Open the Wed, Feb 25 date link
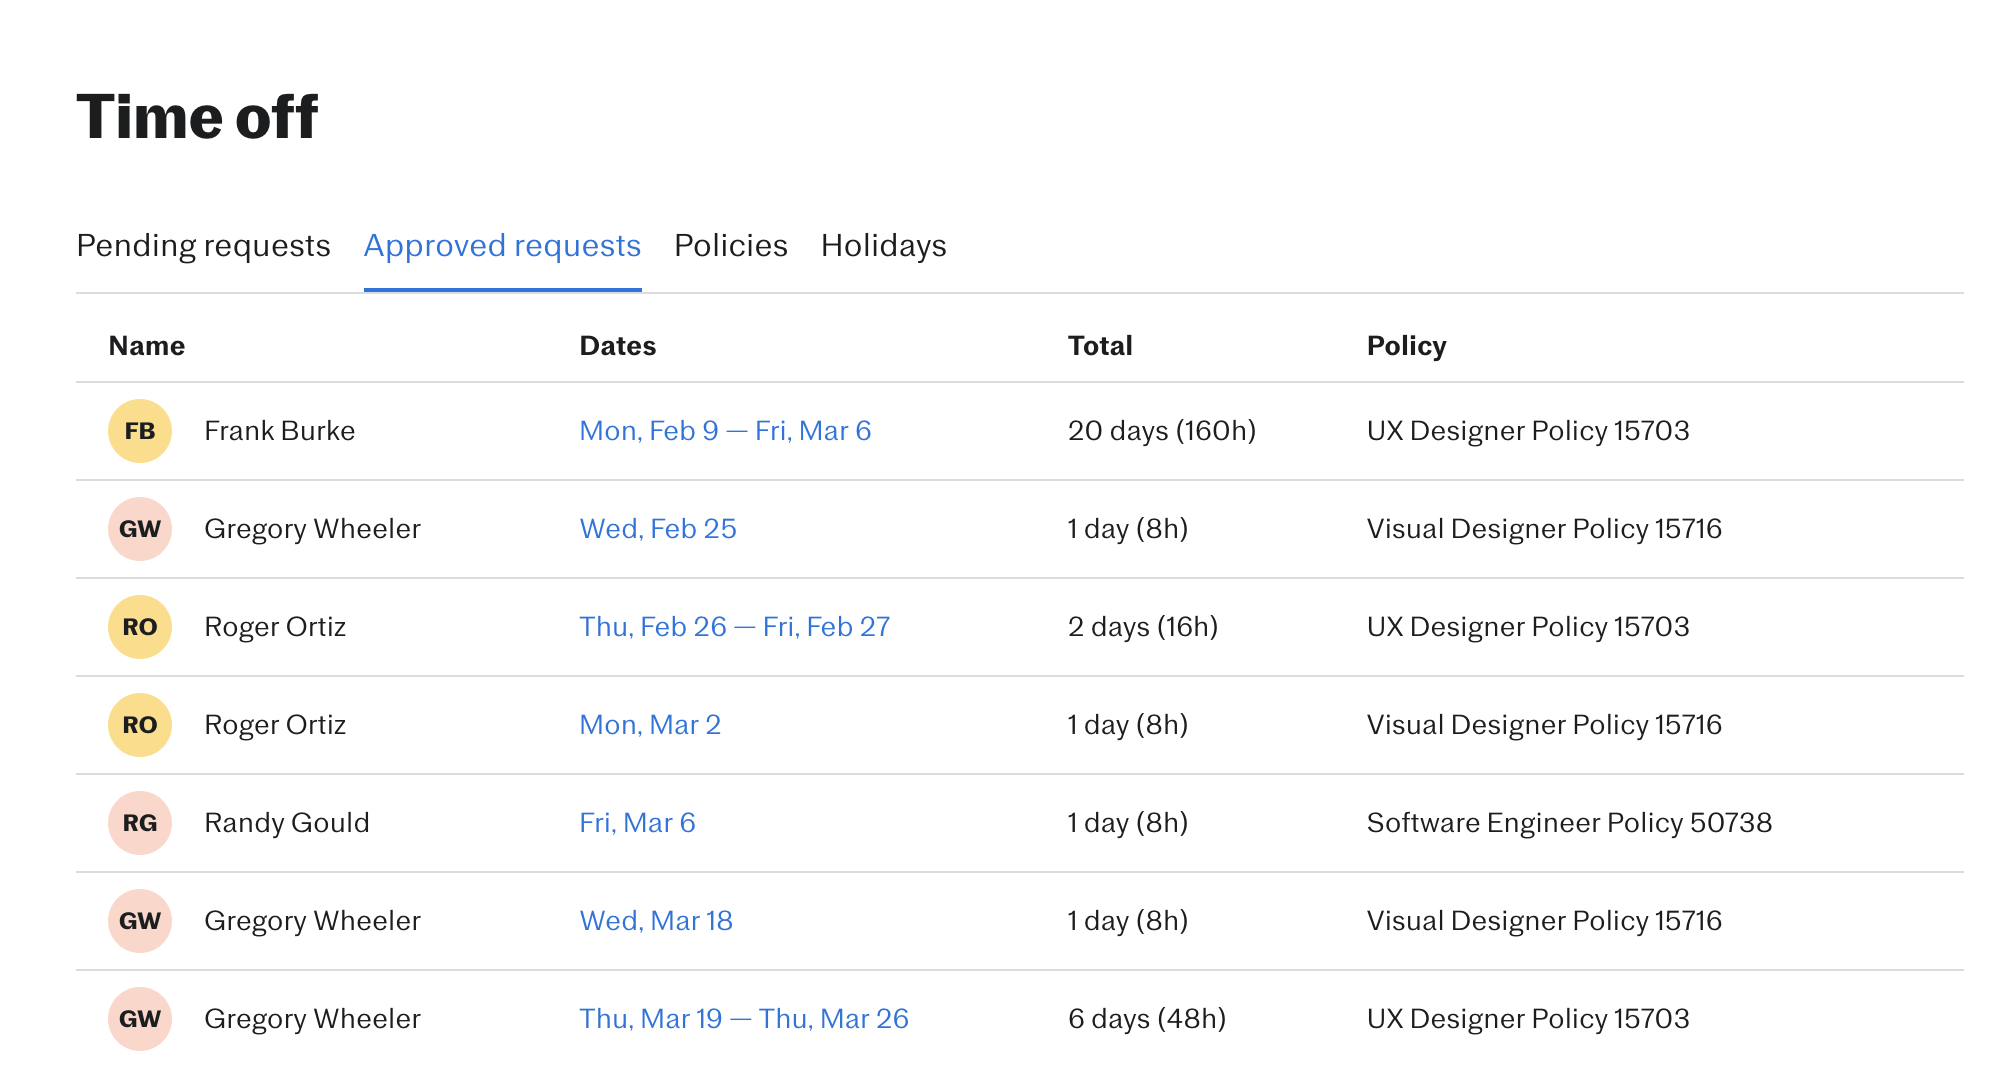2006x1066 pixels. [x=658, y=529]
